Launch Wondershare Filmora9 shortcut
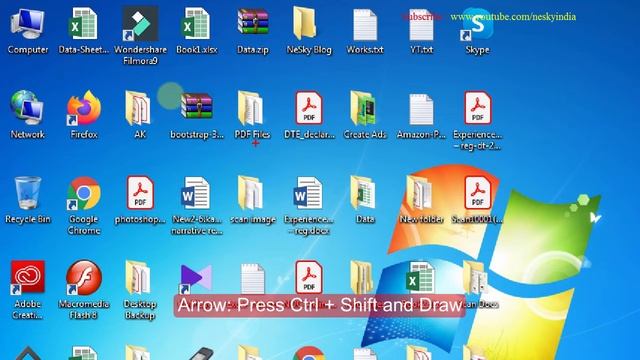 tap(140, 24)
